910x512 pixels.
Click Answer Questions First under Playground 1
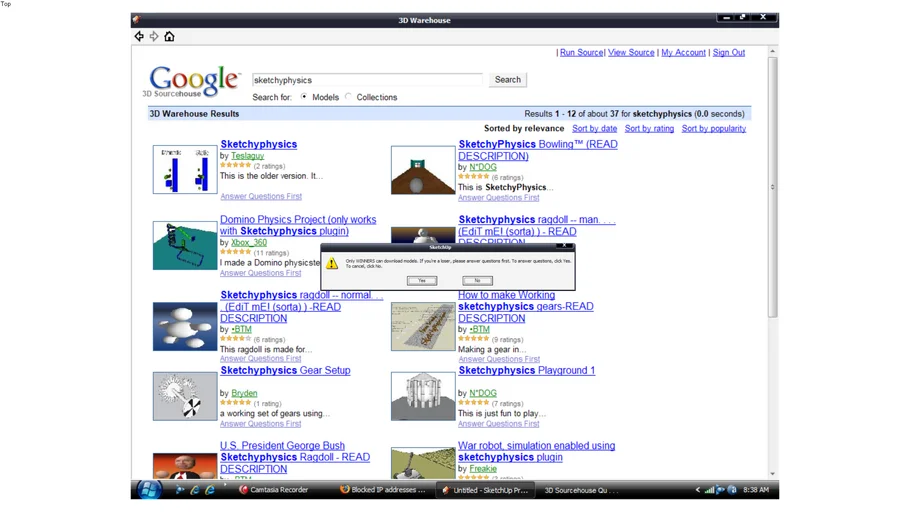[x=499, y=424]
